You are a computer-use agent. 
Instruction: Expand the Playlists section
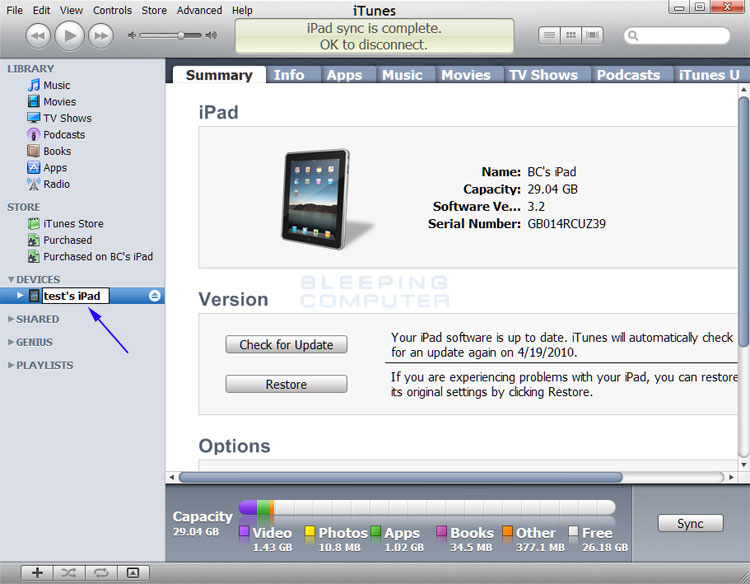[x=11, y=365]
